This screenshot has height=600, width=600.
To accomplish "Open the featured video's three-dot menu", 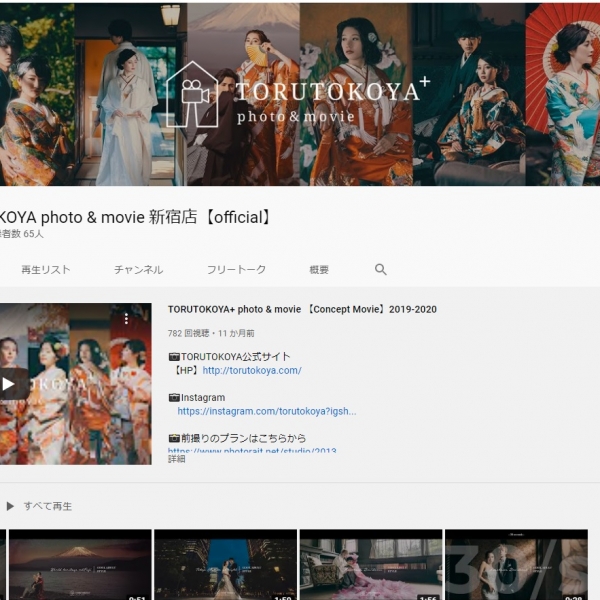I will pos(126,319).
